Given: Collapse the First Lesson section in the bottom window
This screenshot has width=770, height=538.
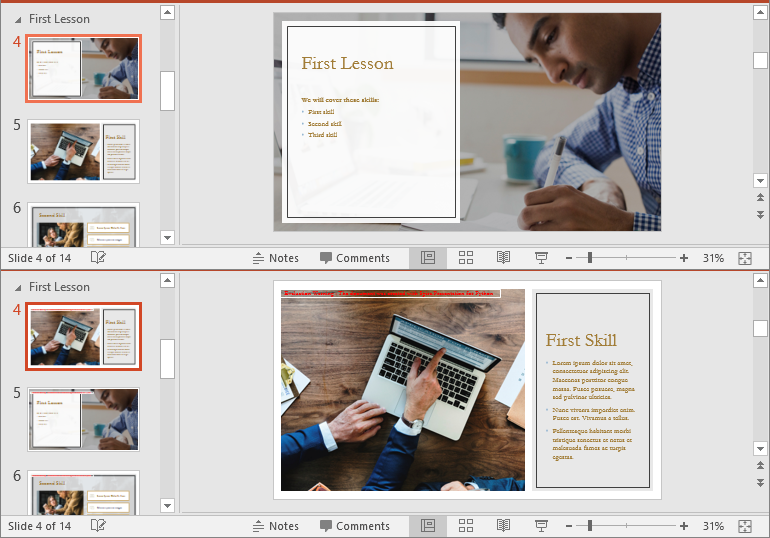Looking at the screenshot, I should pyautogui.click(x=18, y=288).
